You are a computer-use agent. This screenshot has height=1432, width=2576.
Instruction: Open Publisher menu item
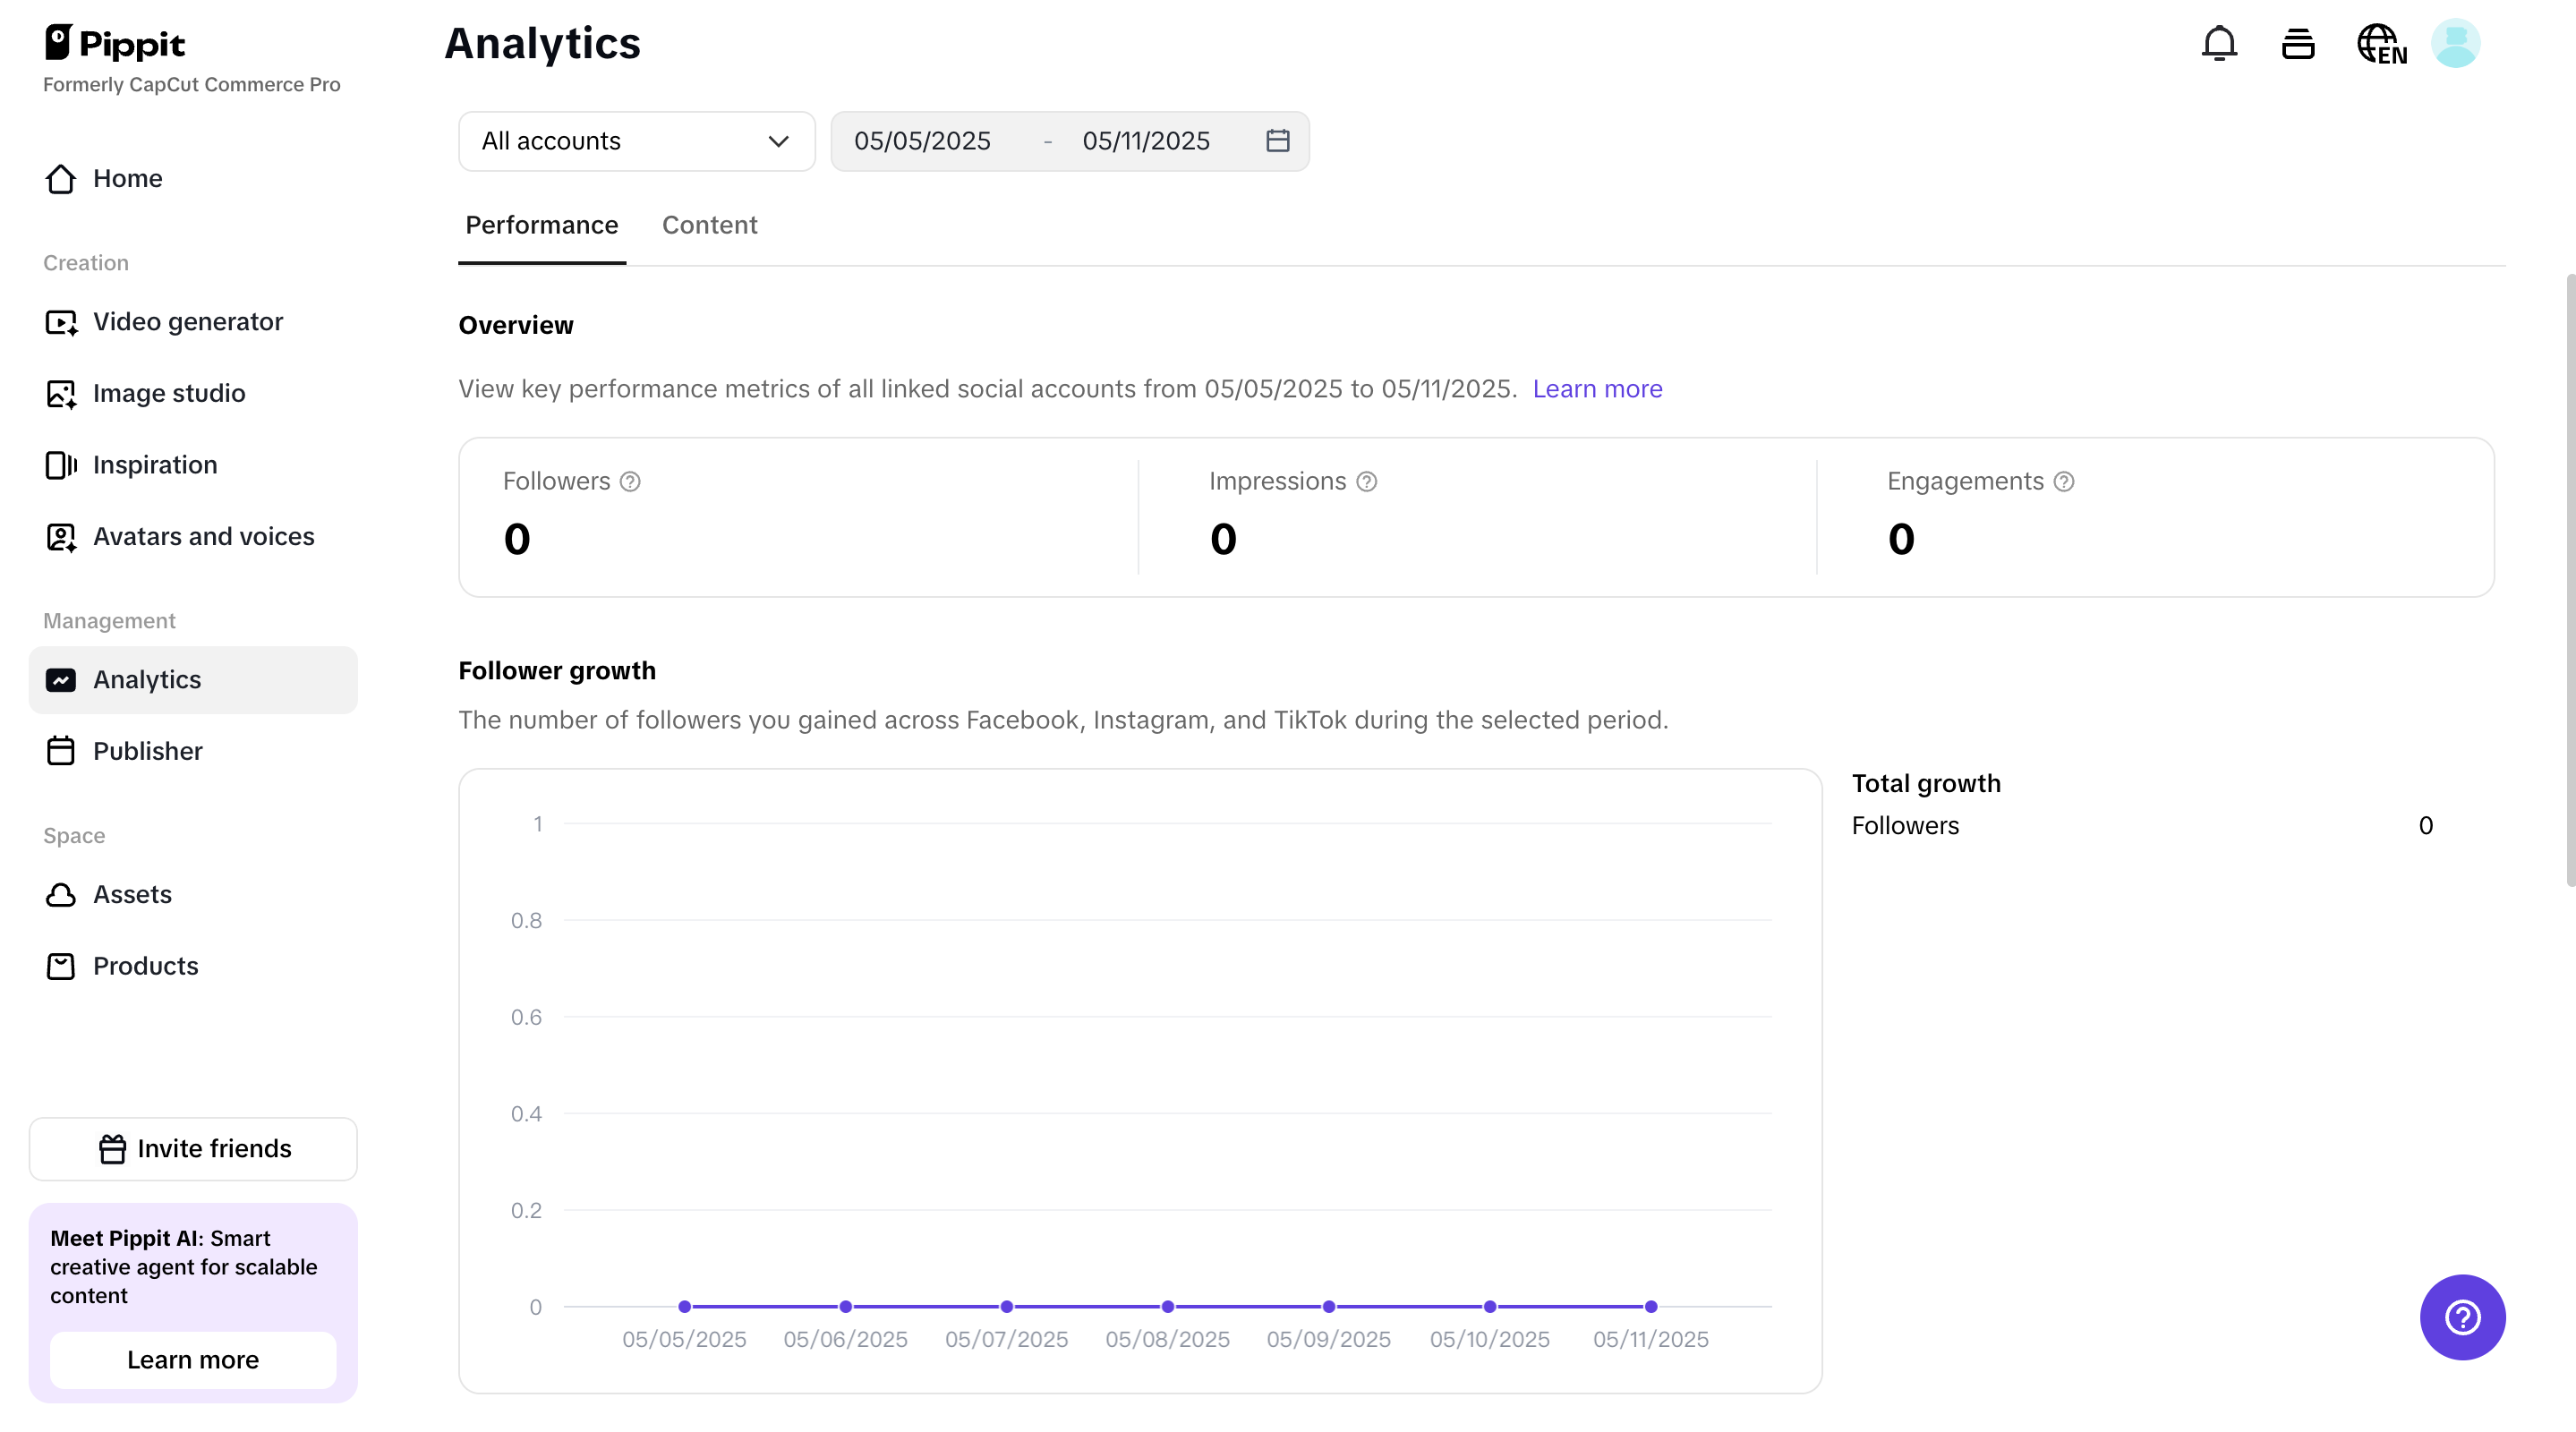point(193,751)
